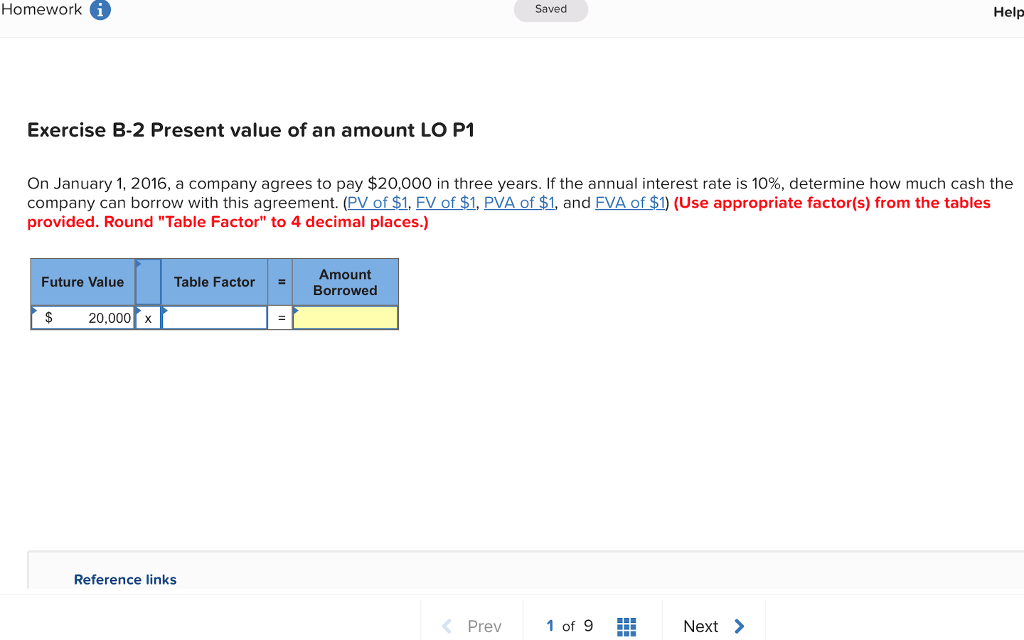Open the Help menu
The image size is (1024, 640).
point(1007,12)
